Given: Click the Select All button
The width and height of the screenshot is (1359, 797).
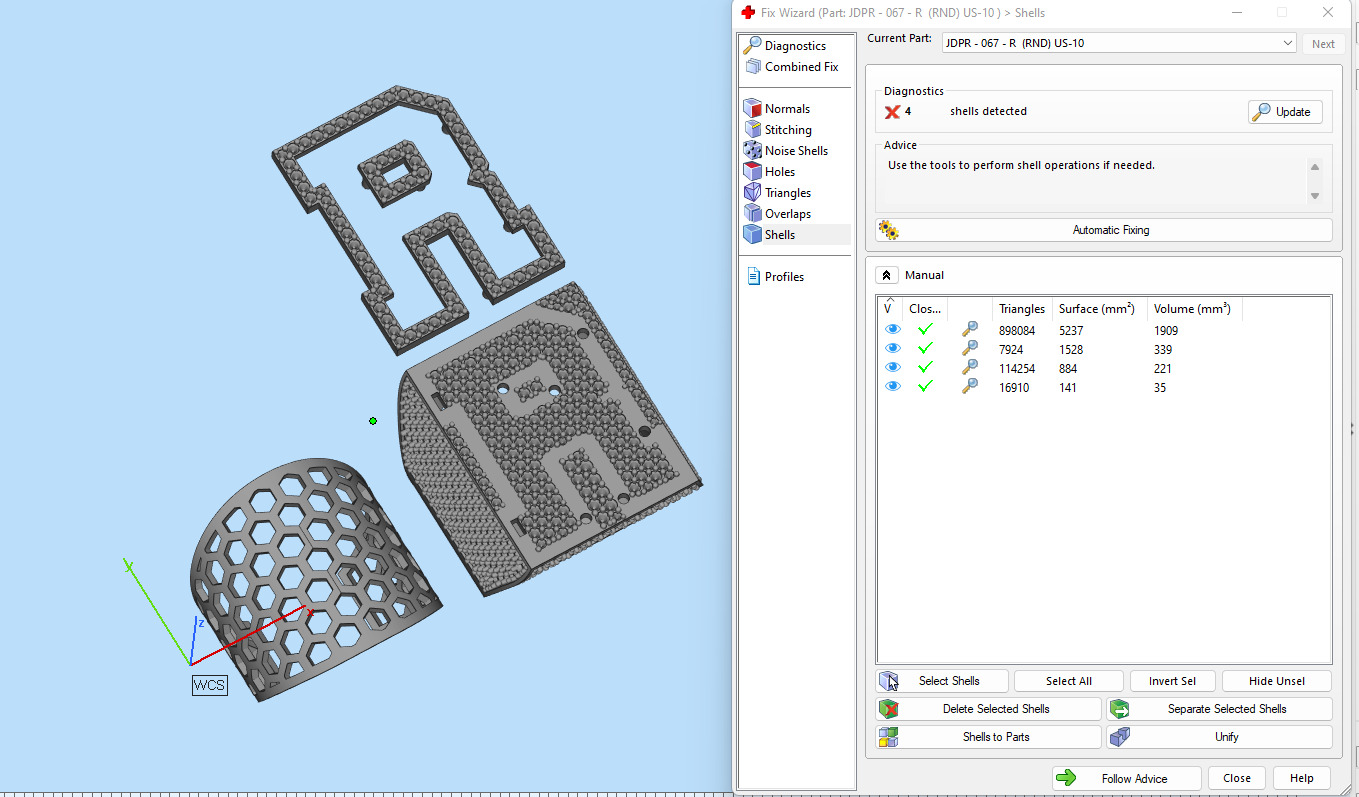Looking at the screenshot, I should click(1069, 681).
